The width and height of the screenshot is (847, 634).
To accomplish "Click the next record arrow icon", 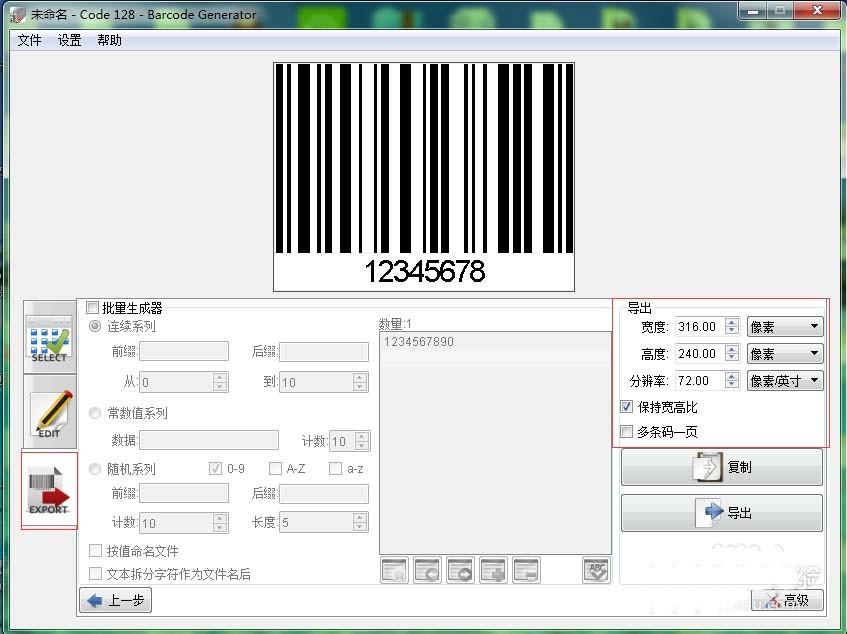I will click(462, 569).
